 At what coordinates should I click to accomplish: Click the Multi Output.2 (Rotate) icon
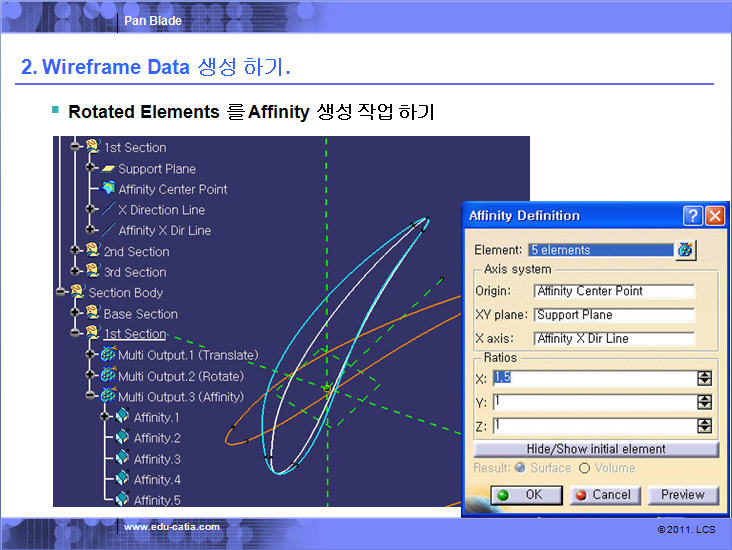[108, 376]
